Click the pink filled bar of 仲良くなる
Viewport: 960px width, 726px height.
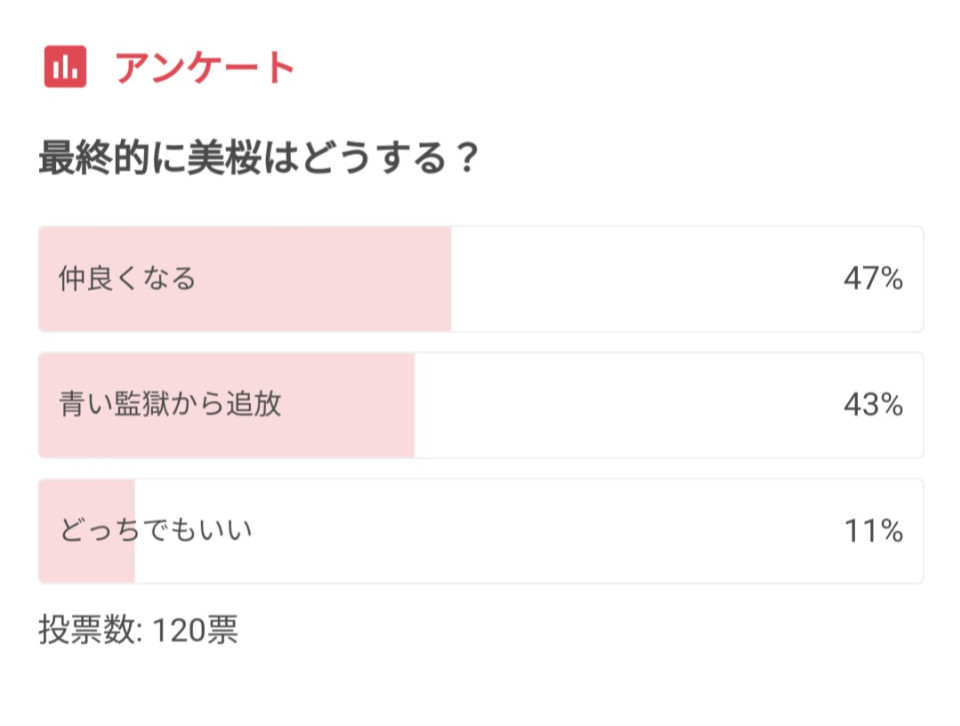245,279
